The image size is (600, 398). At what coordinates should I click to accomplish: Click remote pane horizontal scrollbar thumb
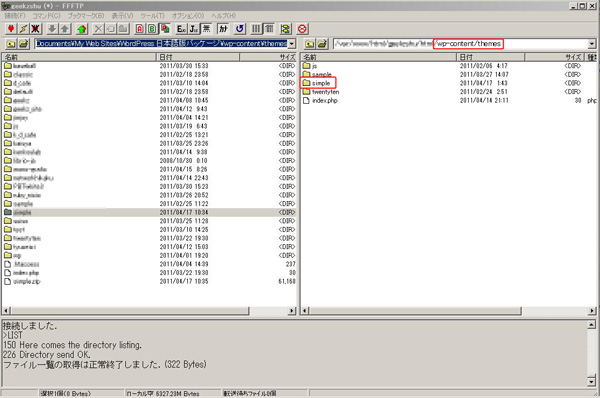point(415,310)
